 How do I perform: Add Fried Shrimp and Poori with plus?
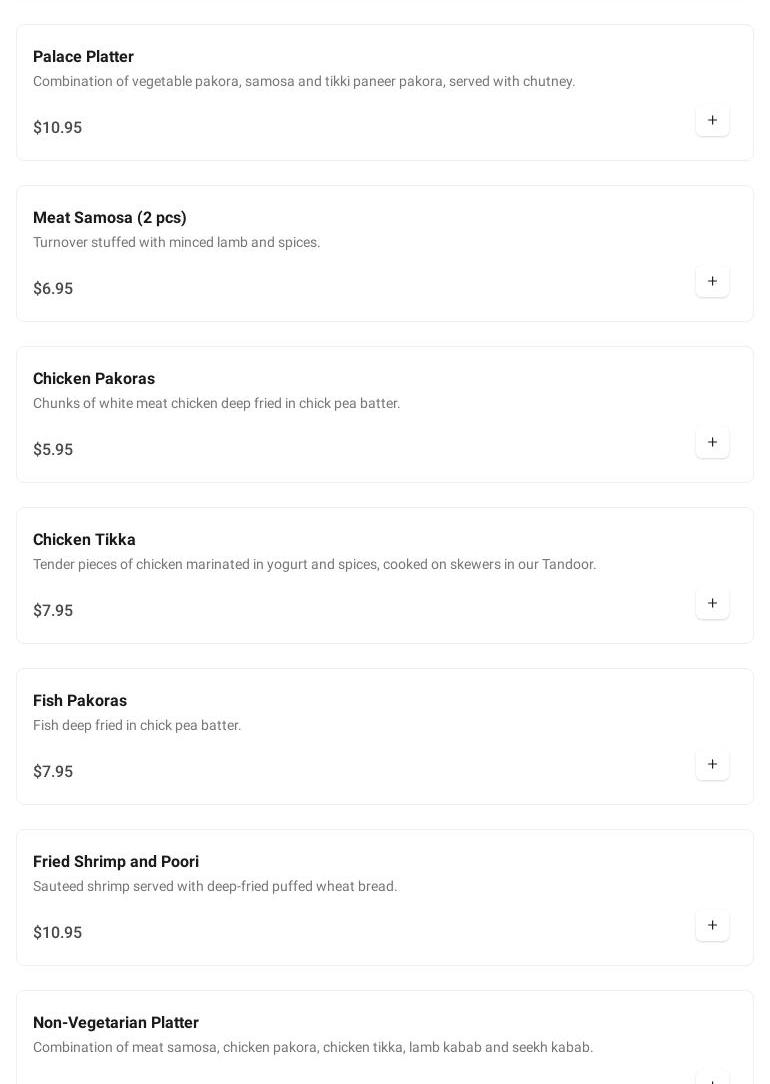[712, 926]
